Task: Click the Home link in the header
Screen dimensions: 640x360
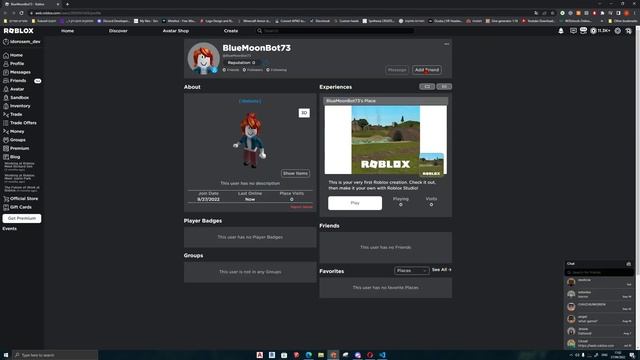Action: pos(68,31)
